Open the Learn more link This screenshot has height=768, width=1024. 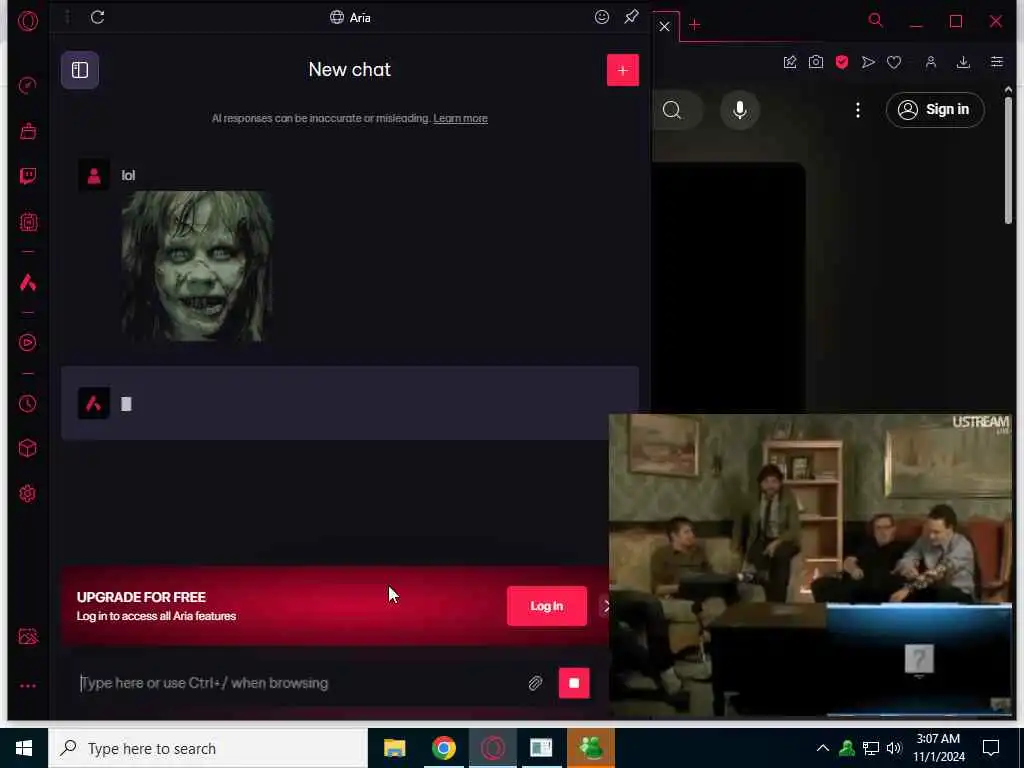460,118
